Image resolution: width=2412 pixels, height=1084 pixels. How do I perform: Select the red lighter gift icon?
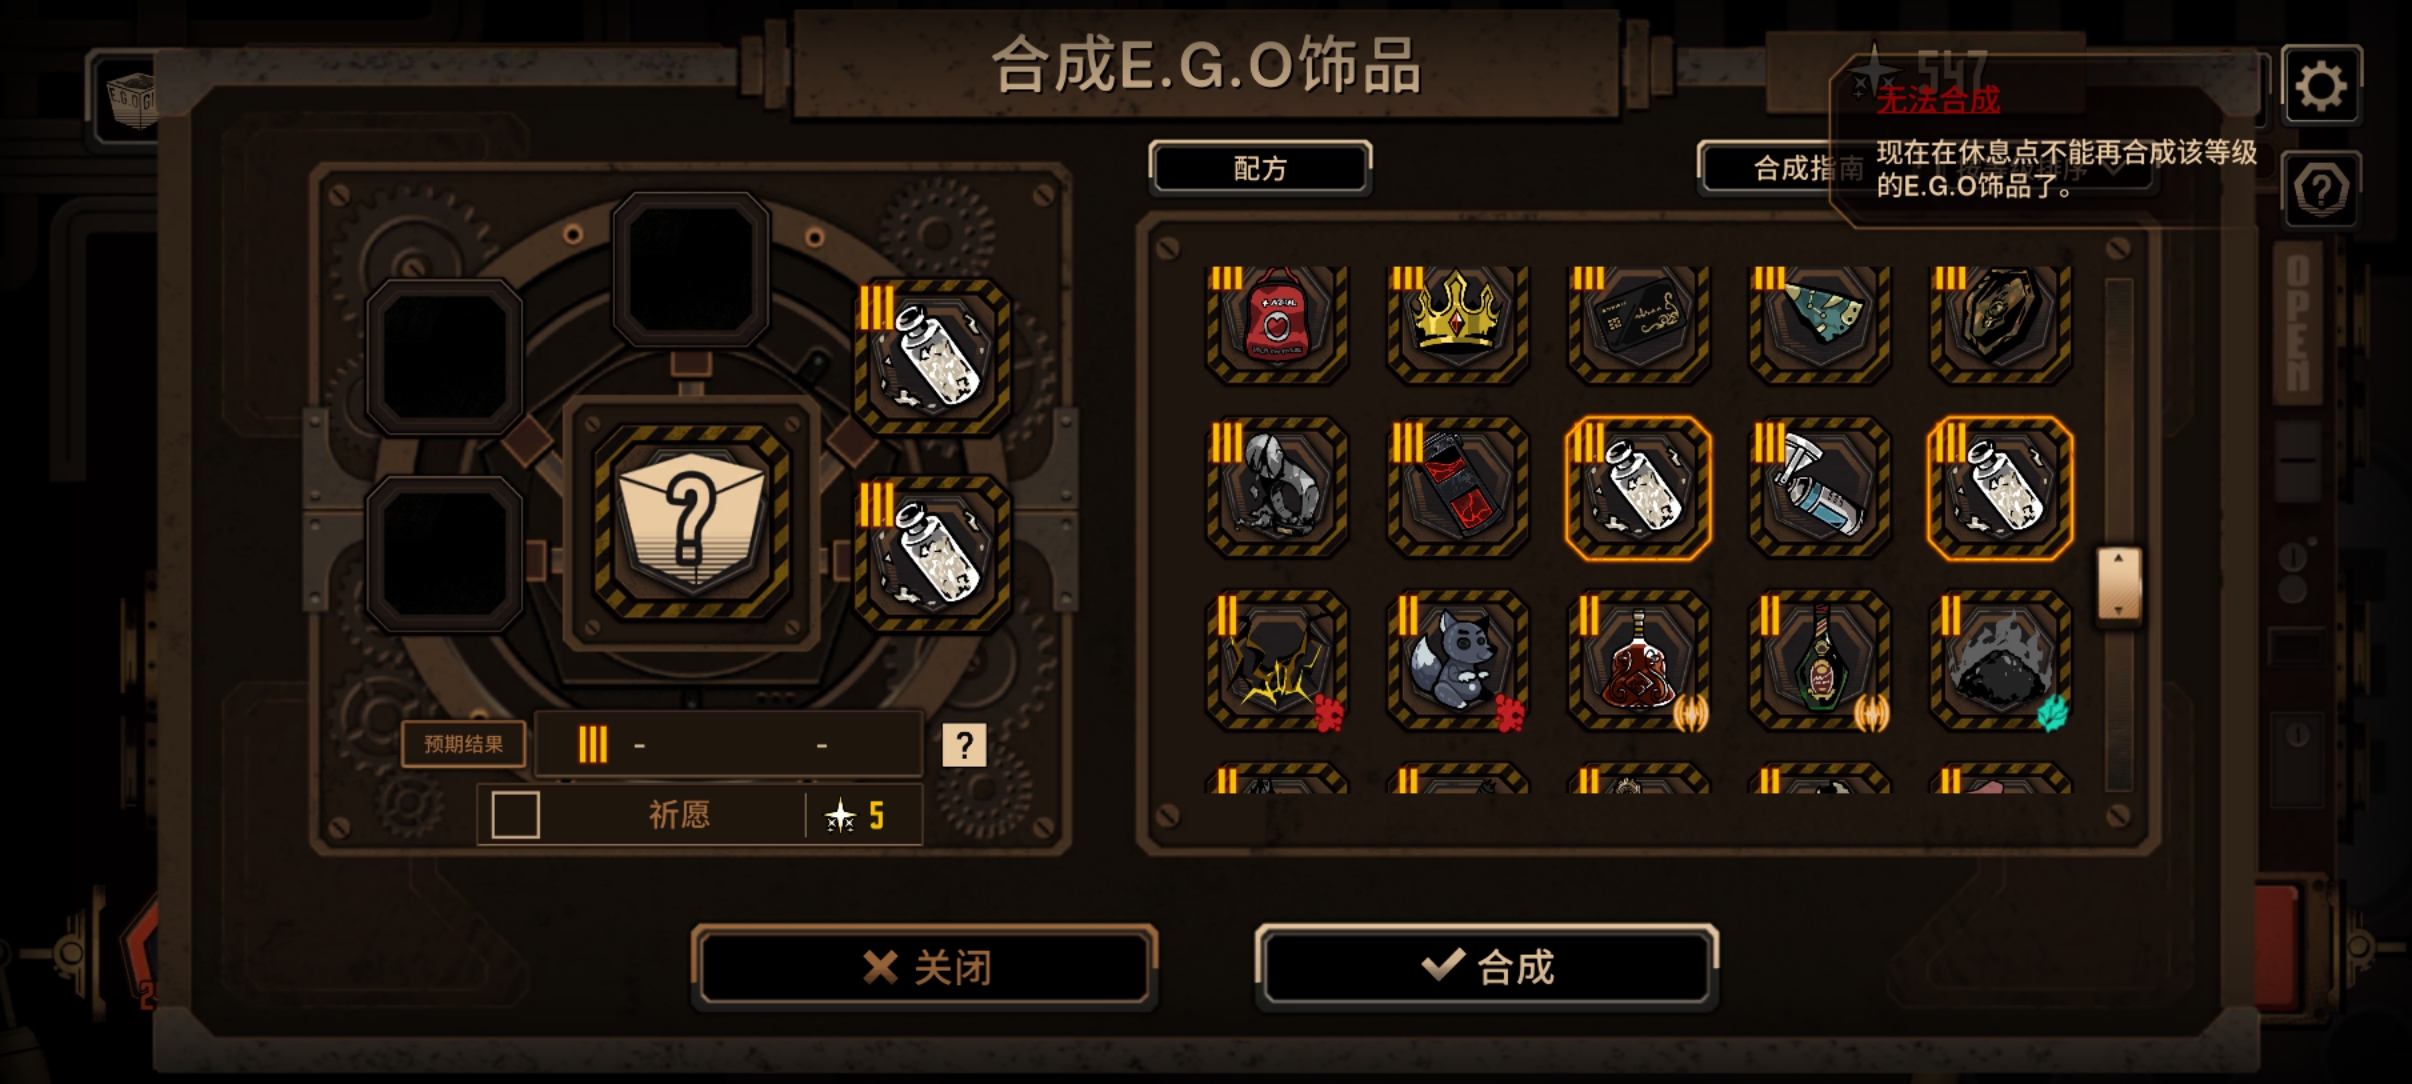click(x=1457, y=487)
